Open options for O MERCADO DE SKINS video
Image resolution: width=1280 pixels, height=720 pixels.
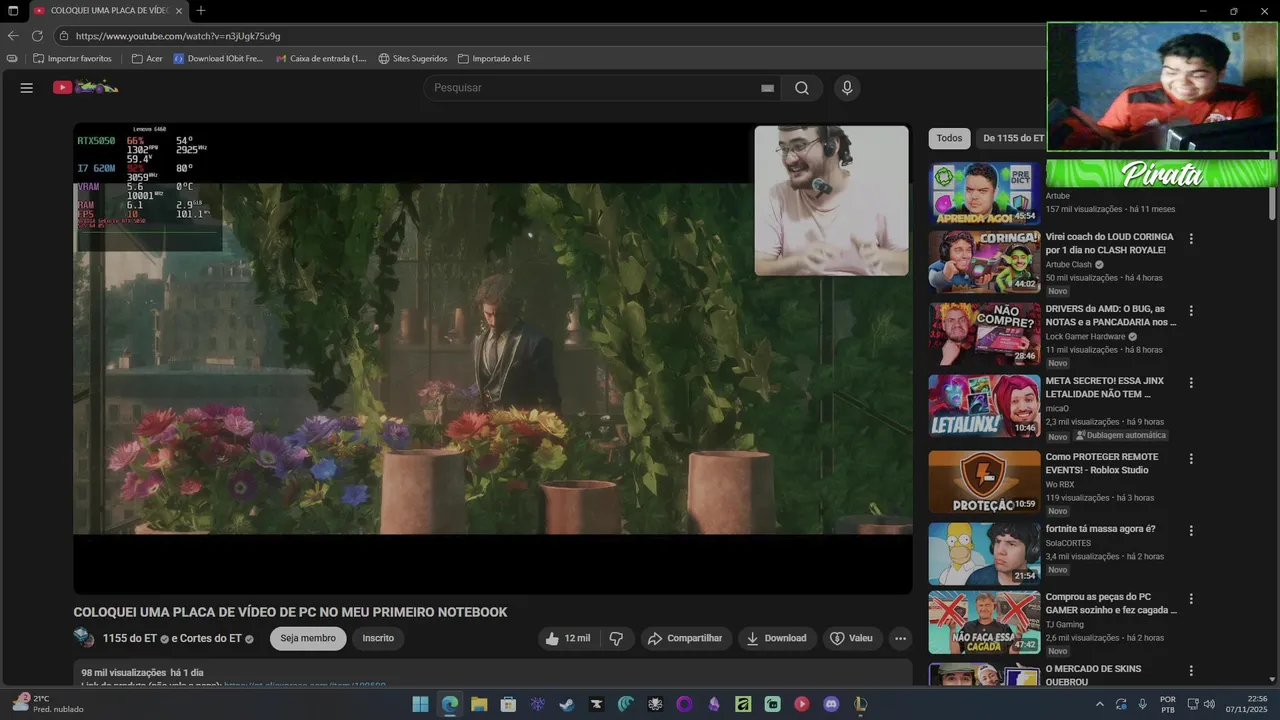(1190, 671)
